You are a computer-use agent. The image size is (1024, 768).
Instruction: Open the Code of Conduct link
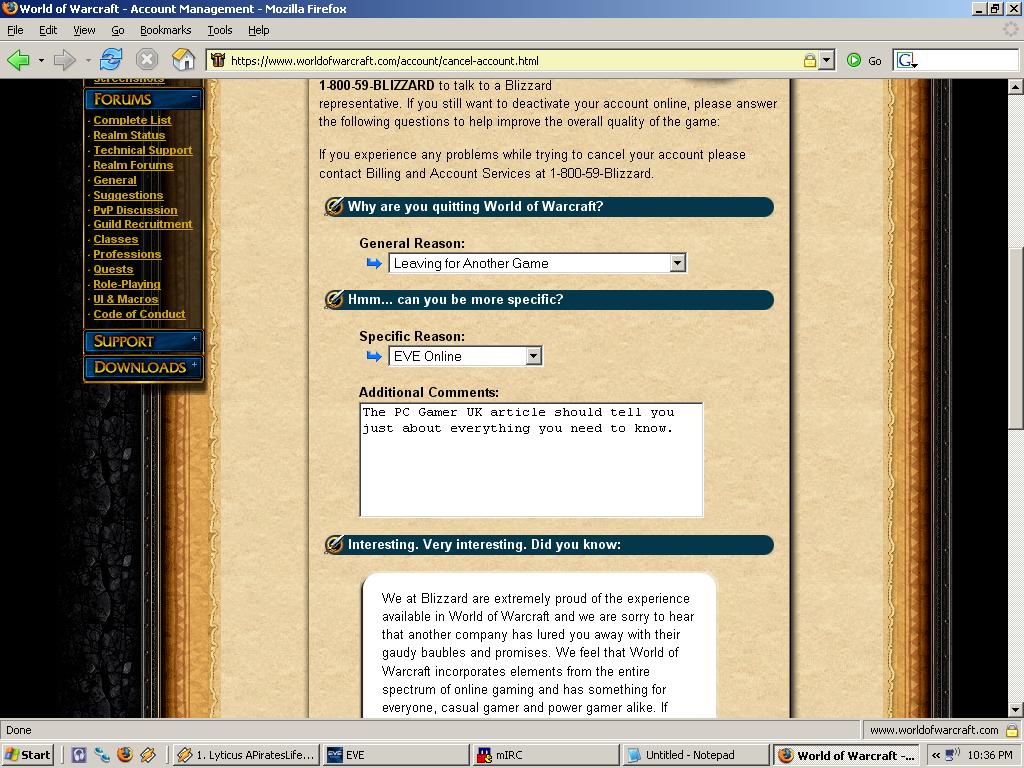point(139,314)
